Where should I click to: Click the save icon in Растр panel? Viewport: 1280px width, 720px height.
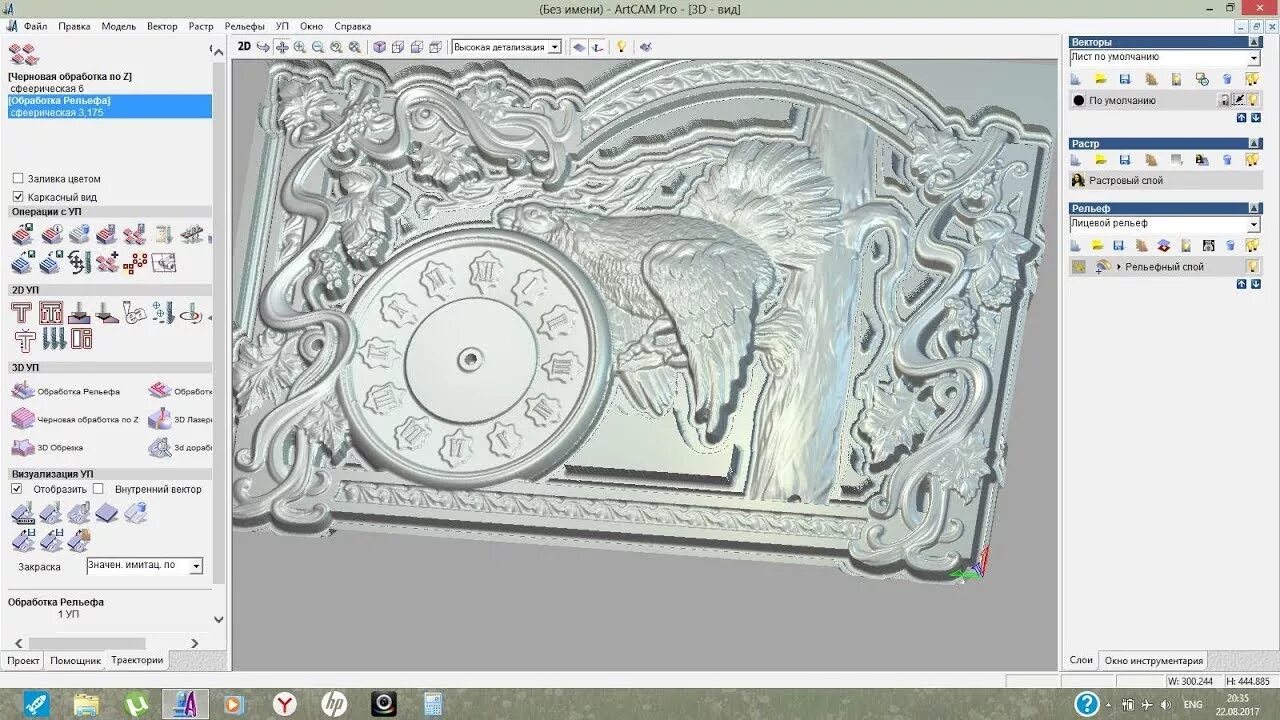click(x=1125, y=160)
